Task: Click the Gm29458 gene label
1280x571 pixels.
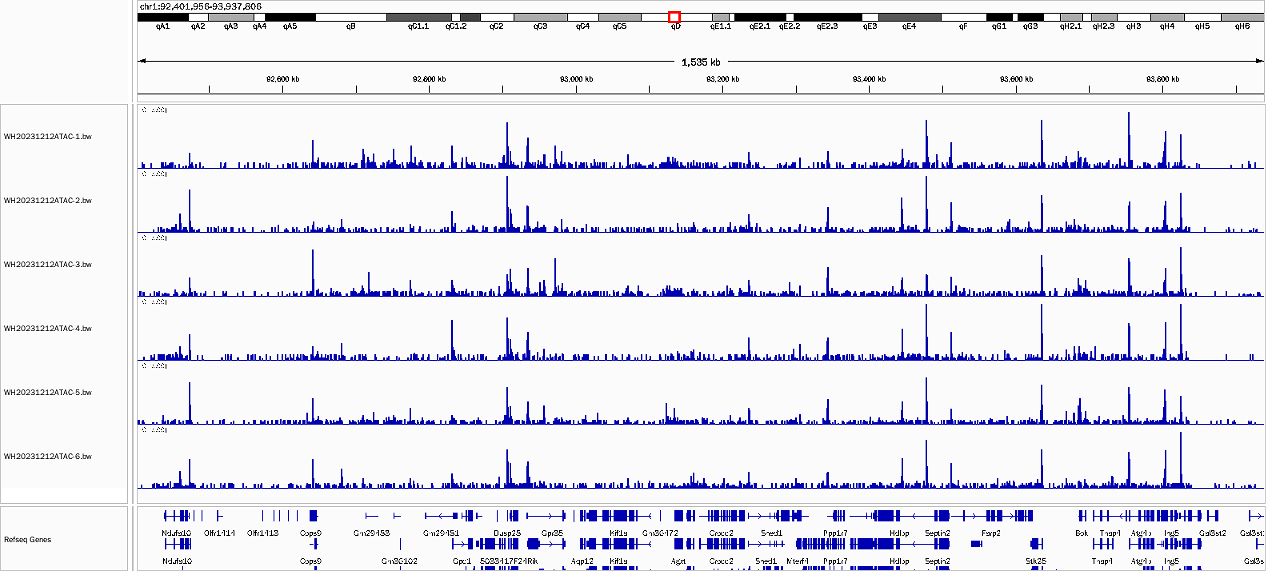Action: point(371,533)
